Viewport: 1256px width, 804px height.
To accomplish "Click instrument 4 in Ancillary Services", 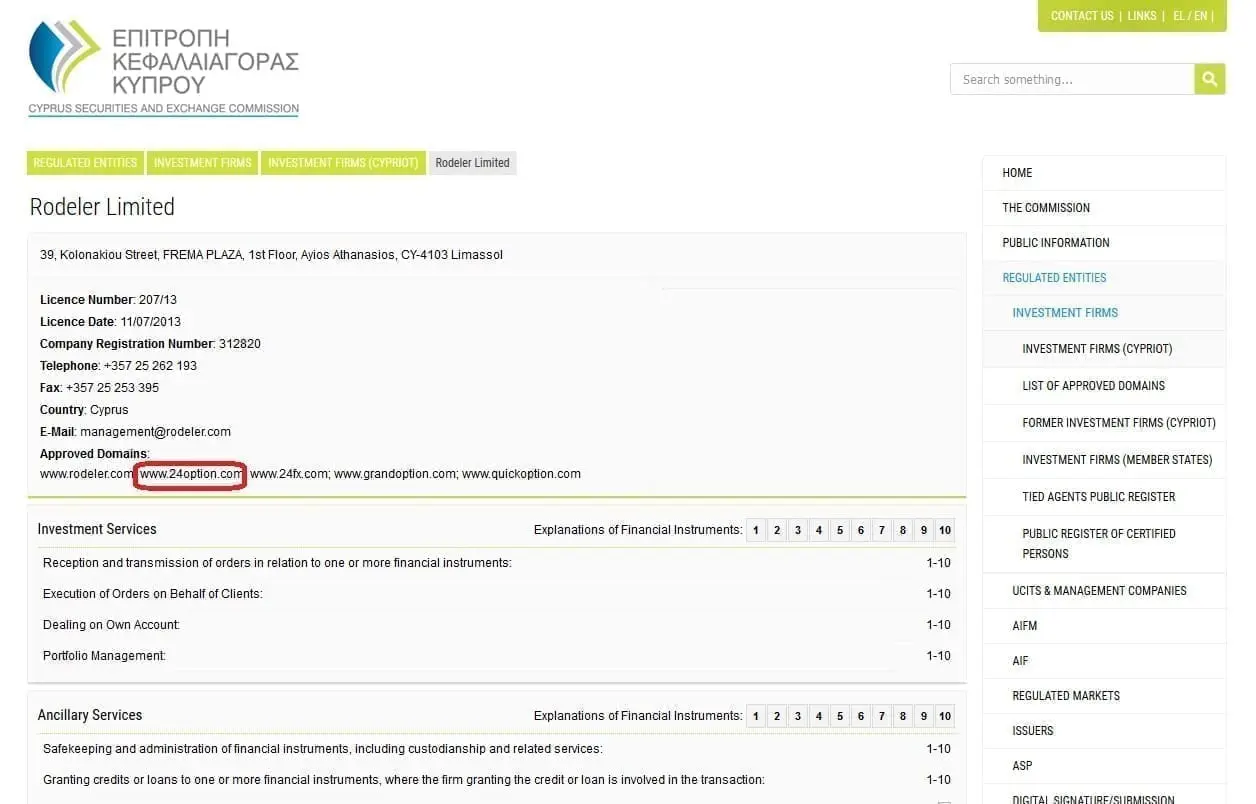I will (x=819, y=717).
